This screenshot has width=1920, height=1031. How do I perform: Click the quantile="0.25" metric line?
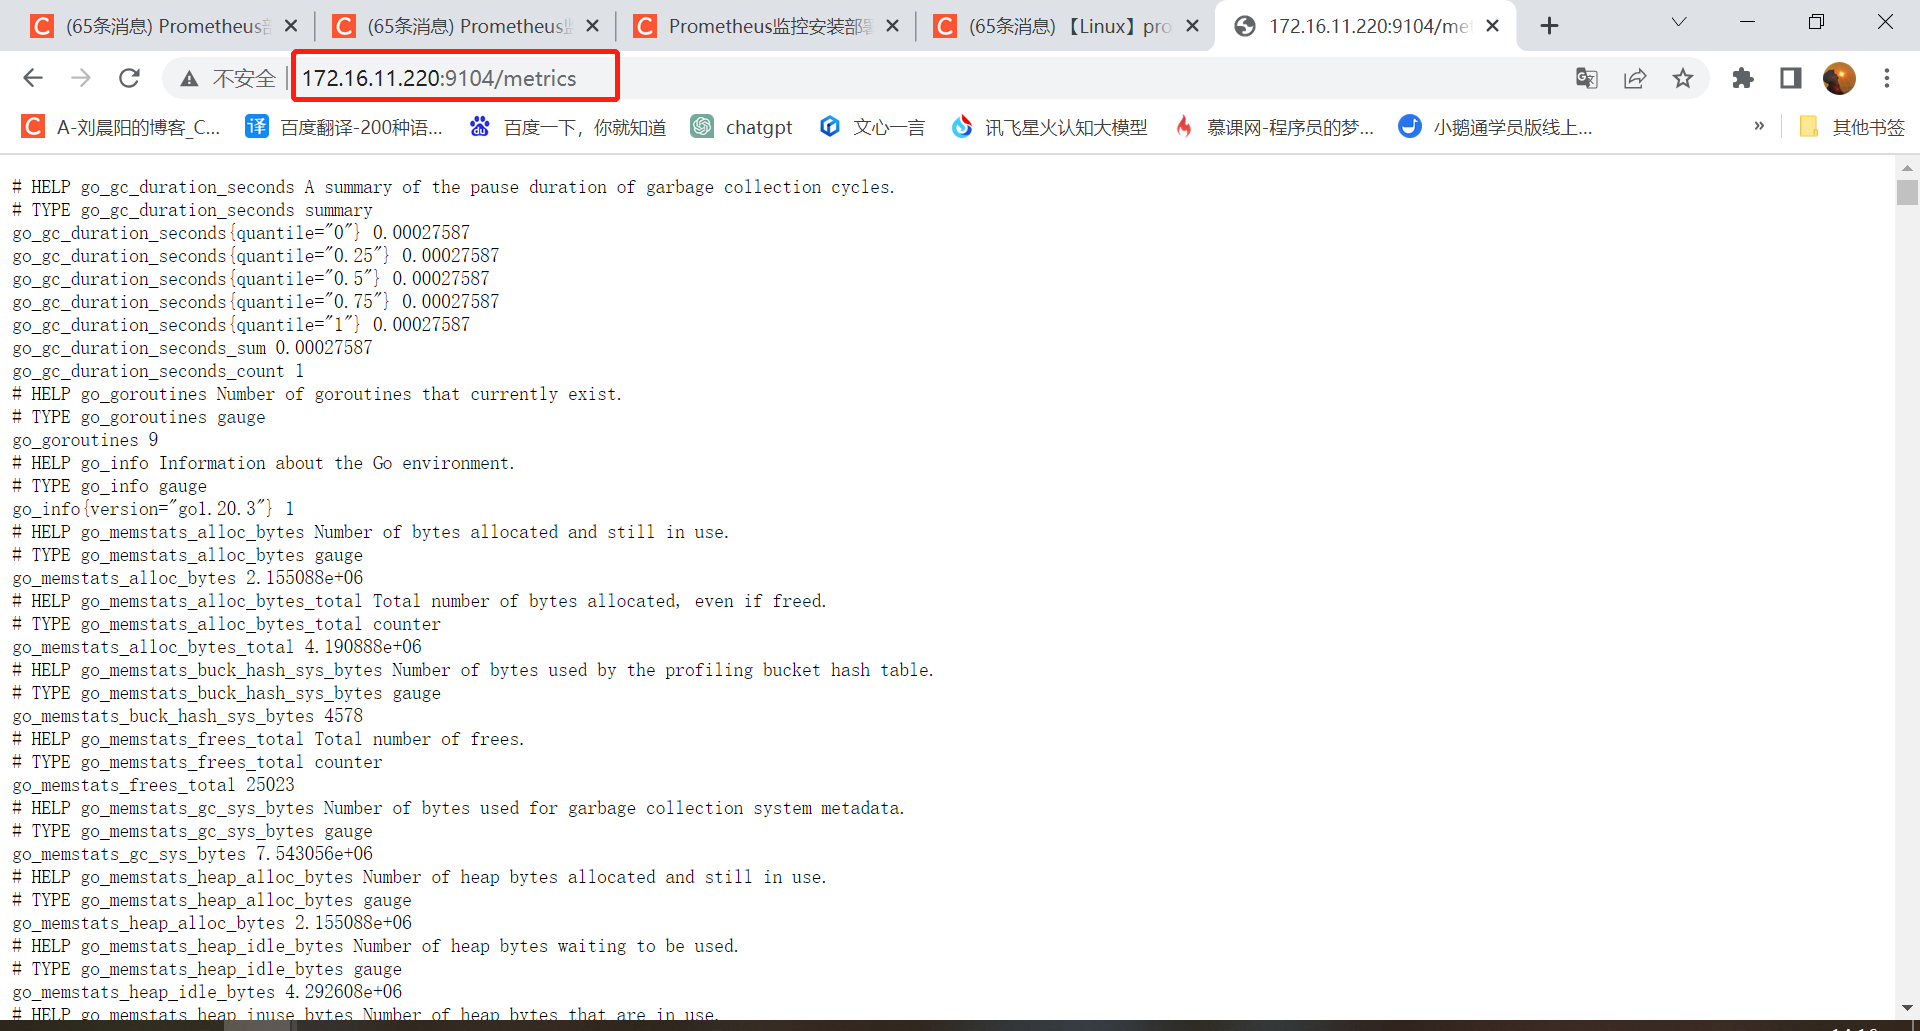(255, 256)
